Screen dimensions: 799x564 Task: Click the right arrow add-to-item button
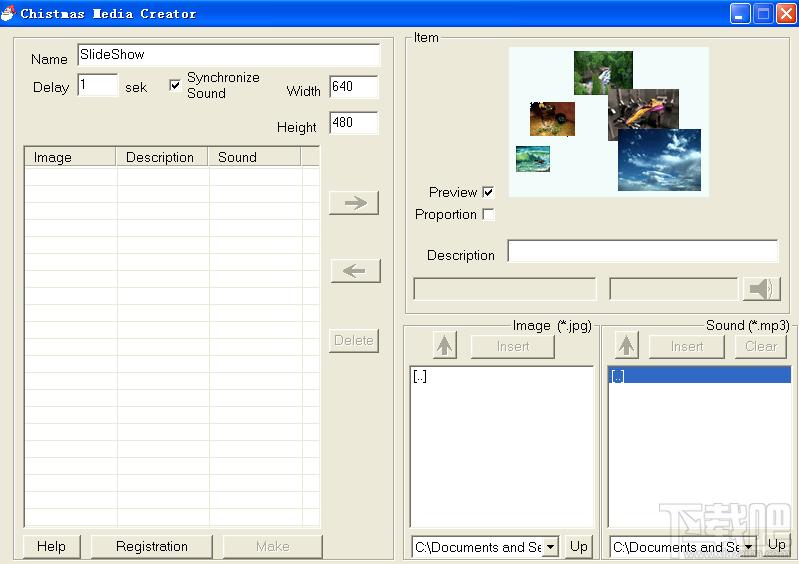coord(354,203)
